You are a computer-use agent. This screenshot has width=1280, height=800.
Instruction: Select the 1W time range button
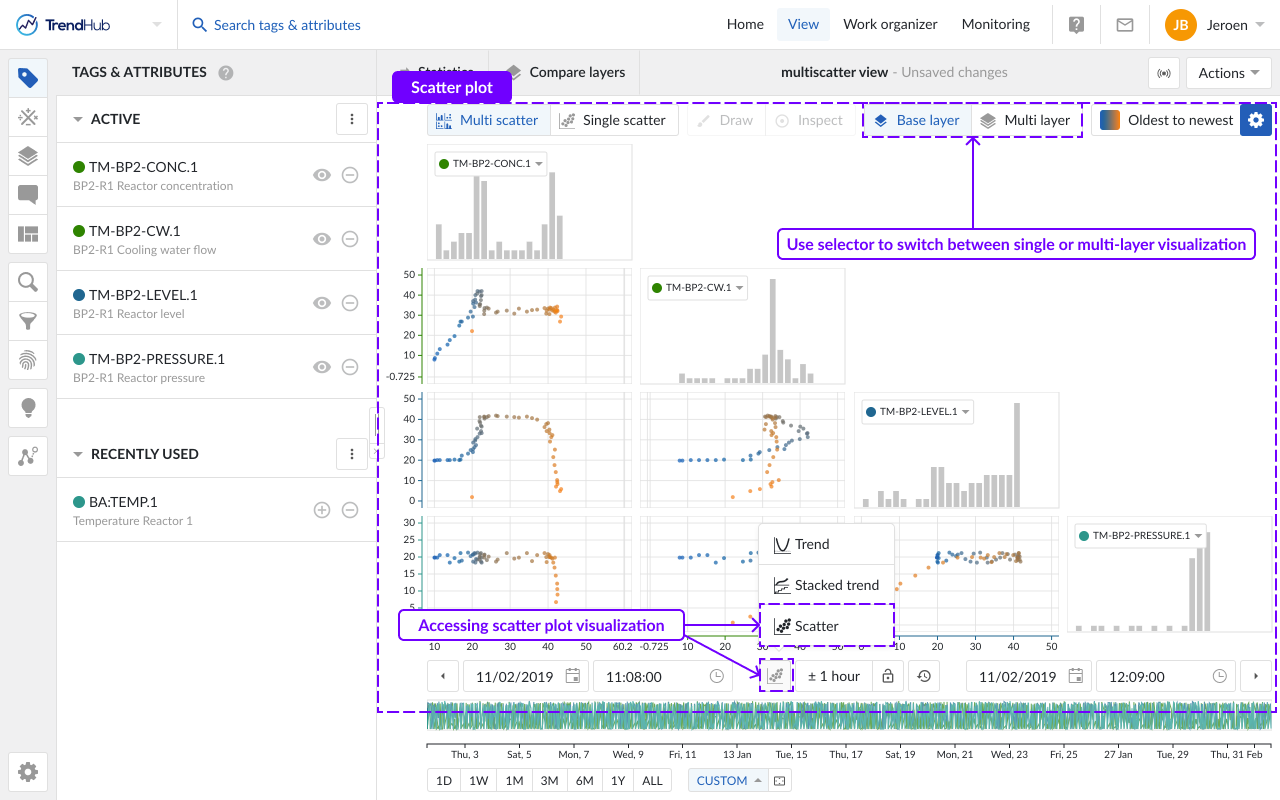pos(479,781)
